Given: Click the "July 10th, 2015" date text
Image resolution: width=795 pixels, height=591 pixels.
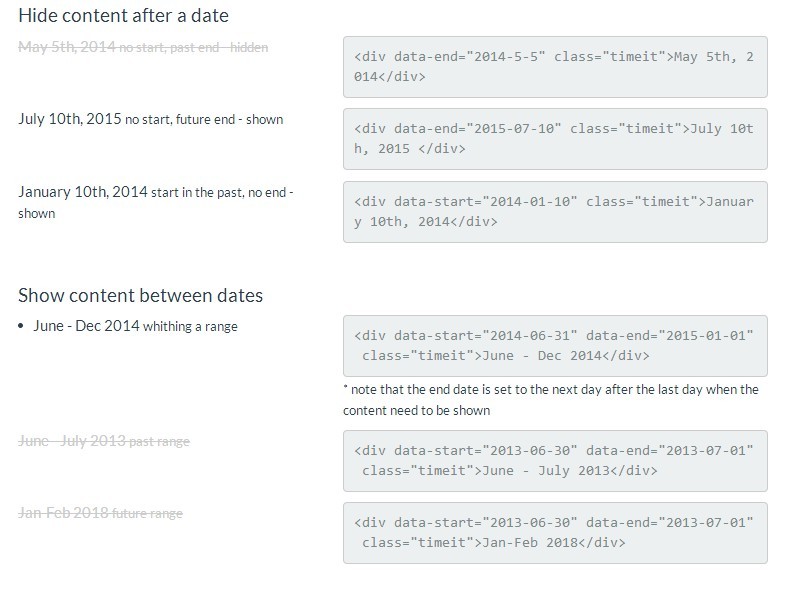Looking at the screenshot, I should (70, 119).
